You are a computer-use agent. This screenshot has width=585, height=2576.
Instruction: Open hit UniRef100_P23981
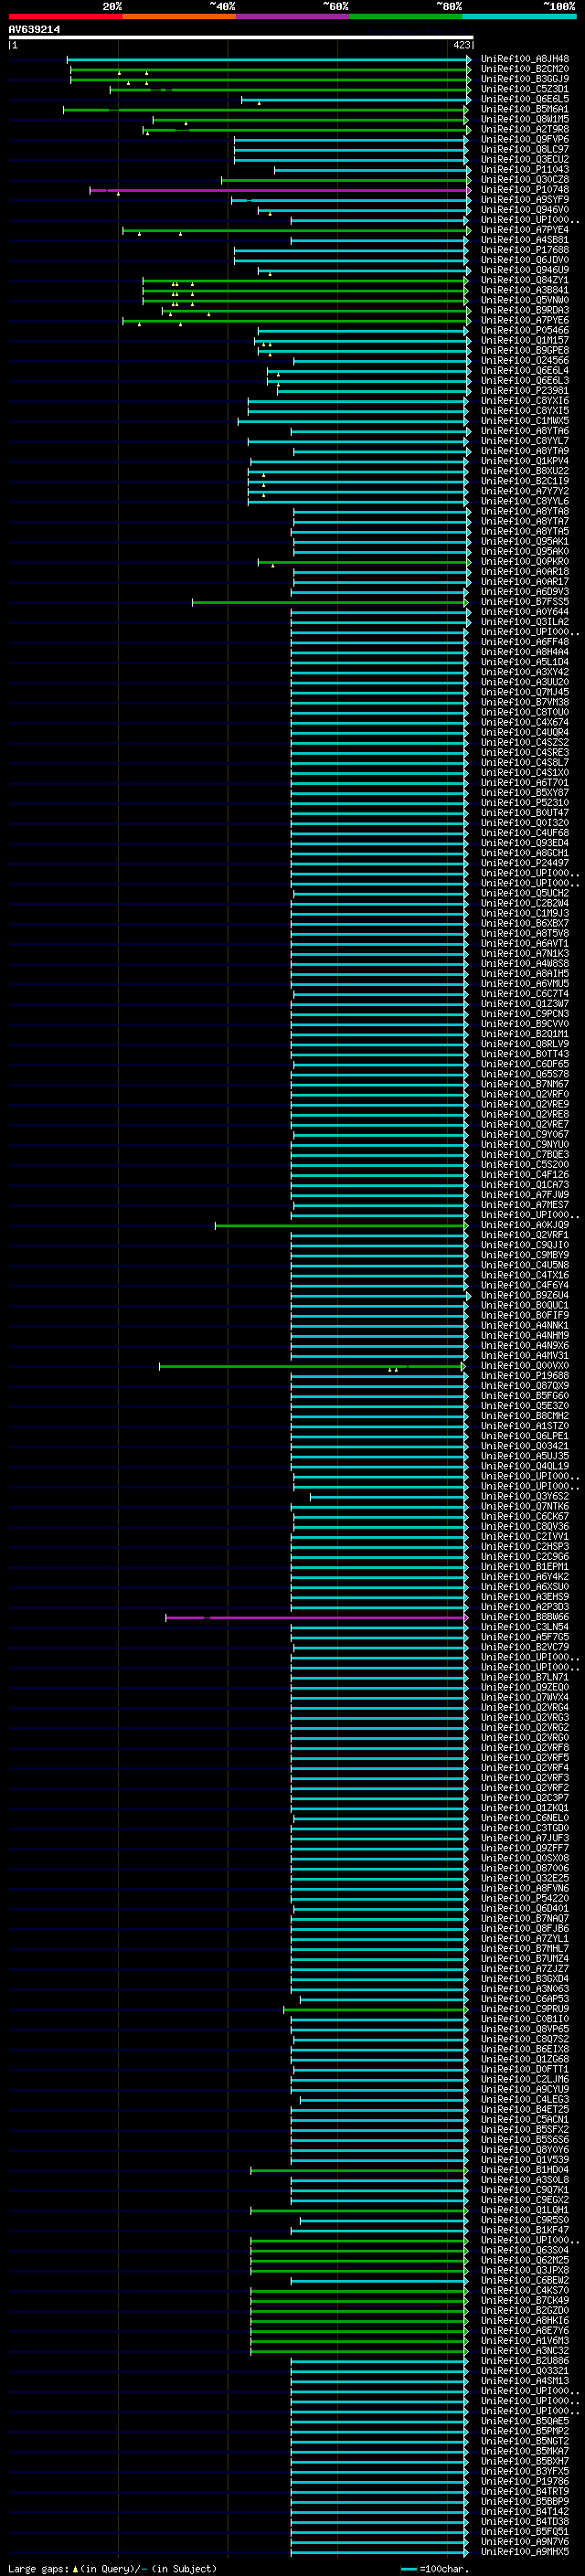pyautogui.click(x=525, y=391)
